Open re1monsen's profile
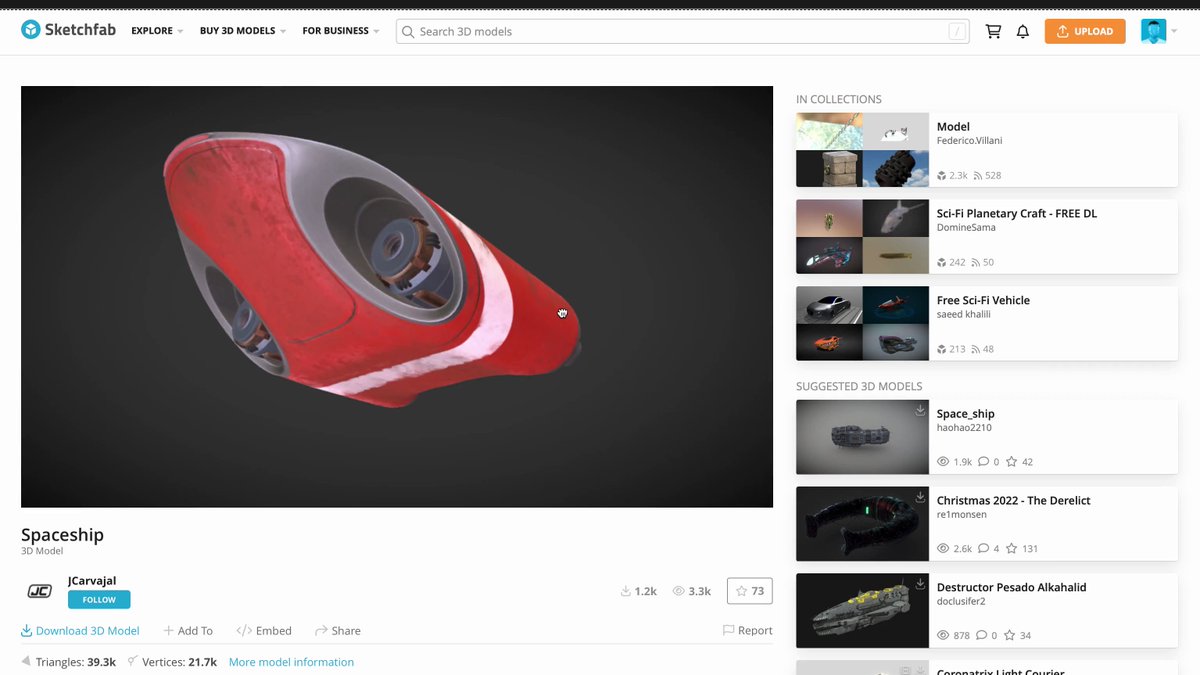1200x675 pixels. (961, 515)
